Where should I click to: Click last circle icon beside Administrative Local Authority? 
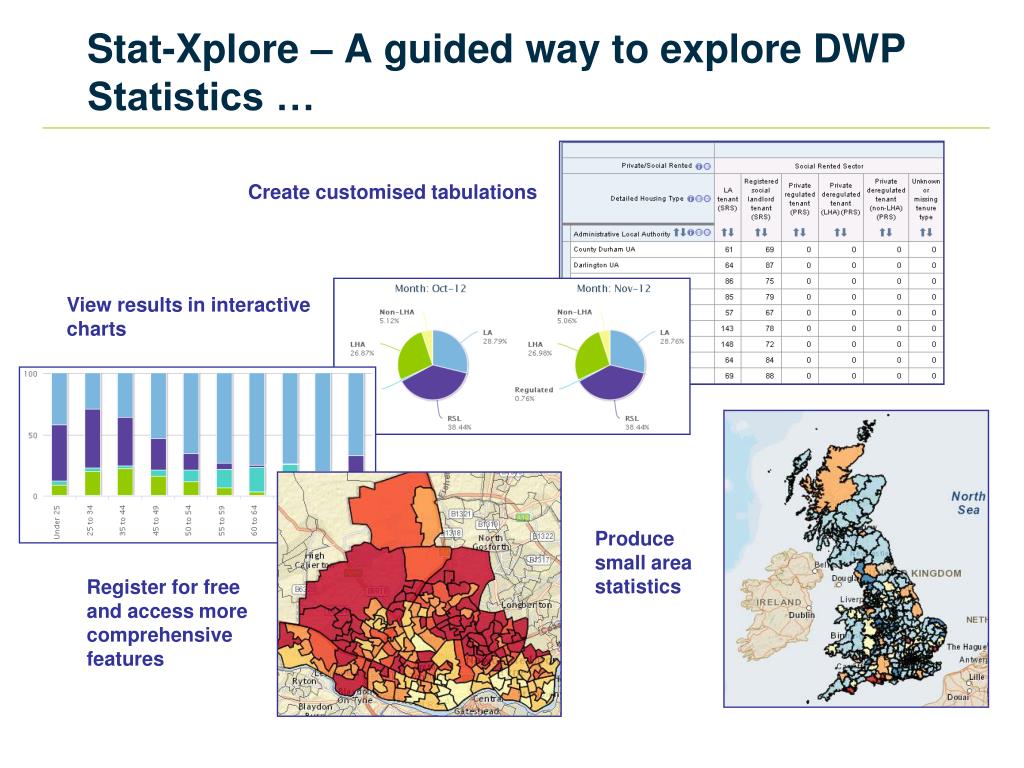[707, 232]
